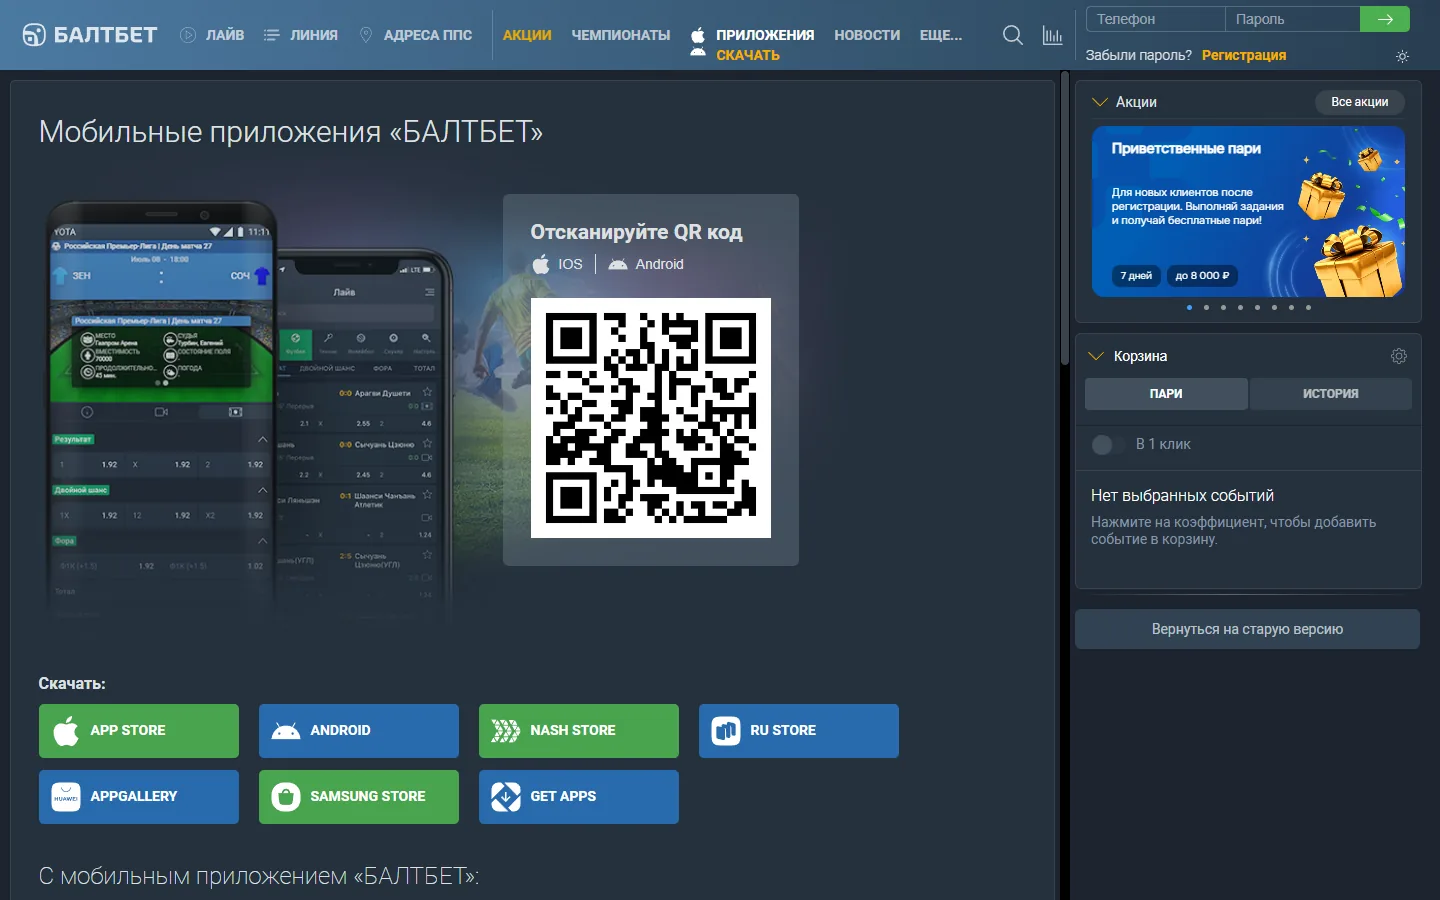Submit login with the green arrow button
This screenshot has height=900, width=1440.
pos(1385,19)
